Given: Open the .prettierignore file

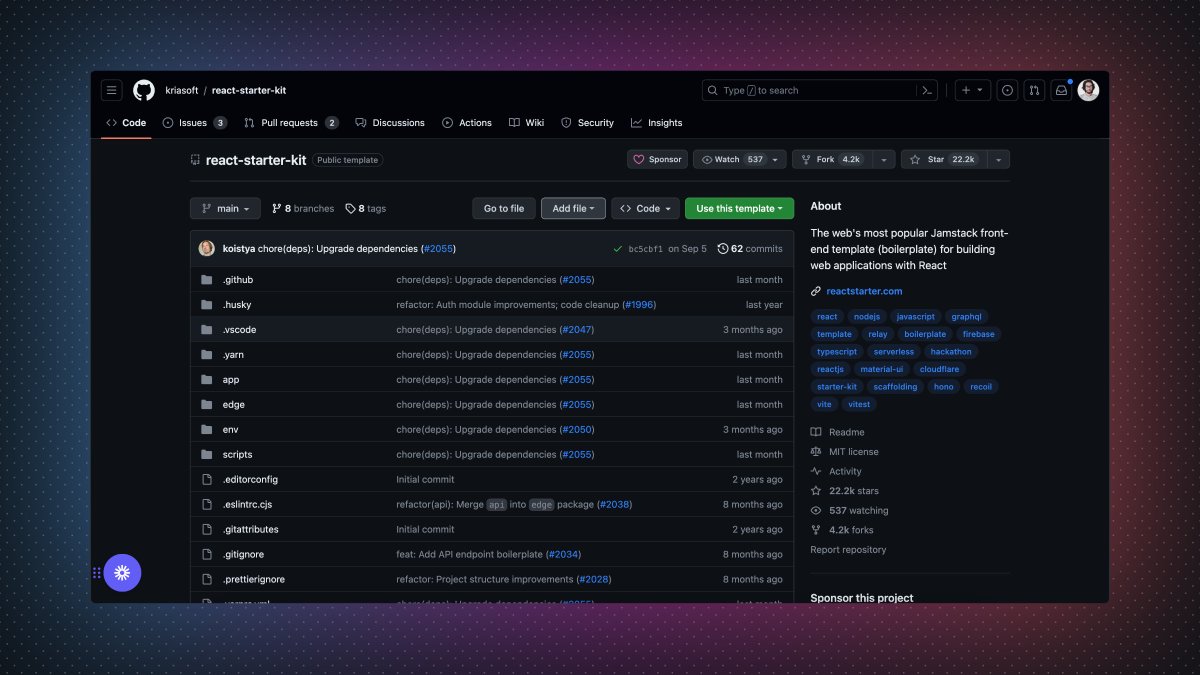Looking at the screenshot, I should click(x=253, y=580).
